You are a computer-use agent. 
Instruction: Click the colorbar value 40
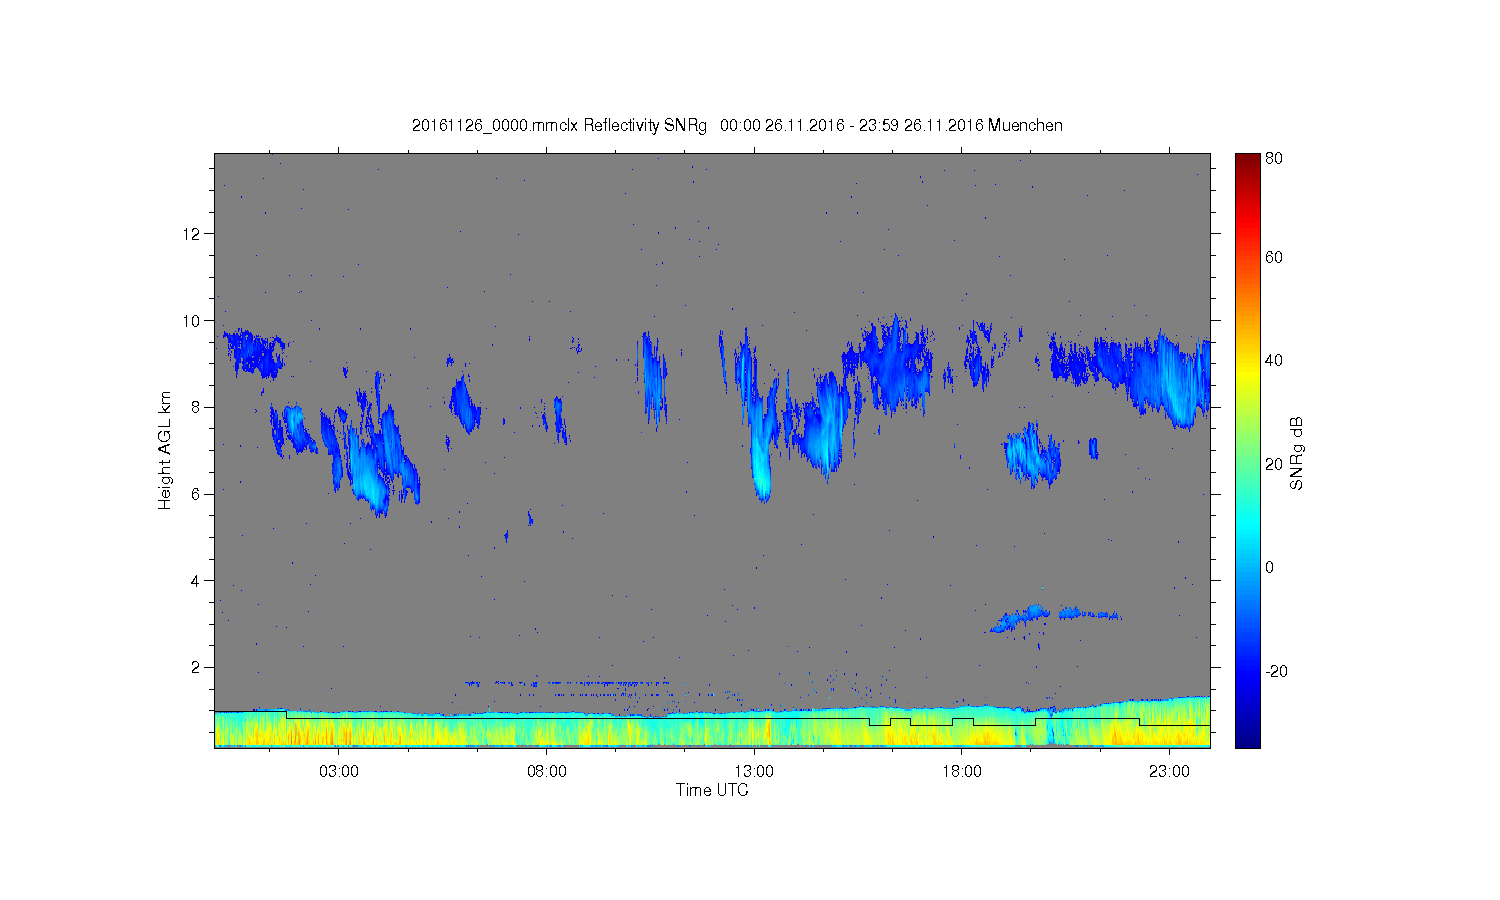click(x=1274, y=361)
